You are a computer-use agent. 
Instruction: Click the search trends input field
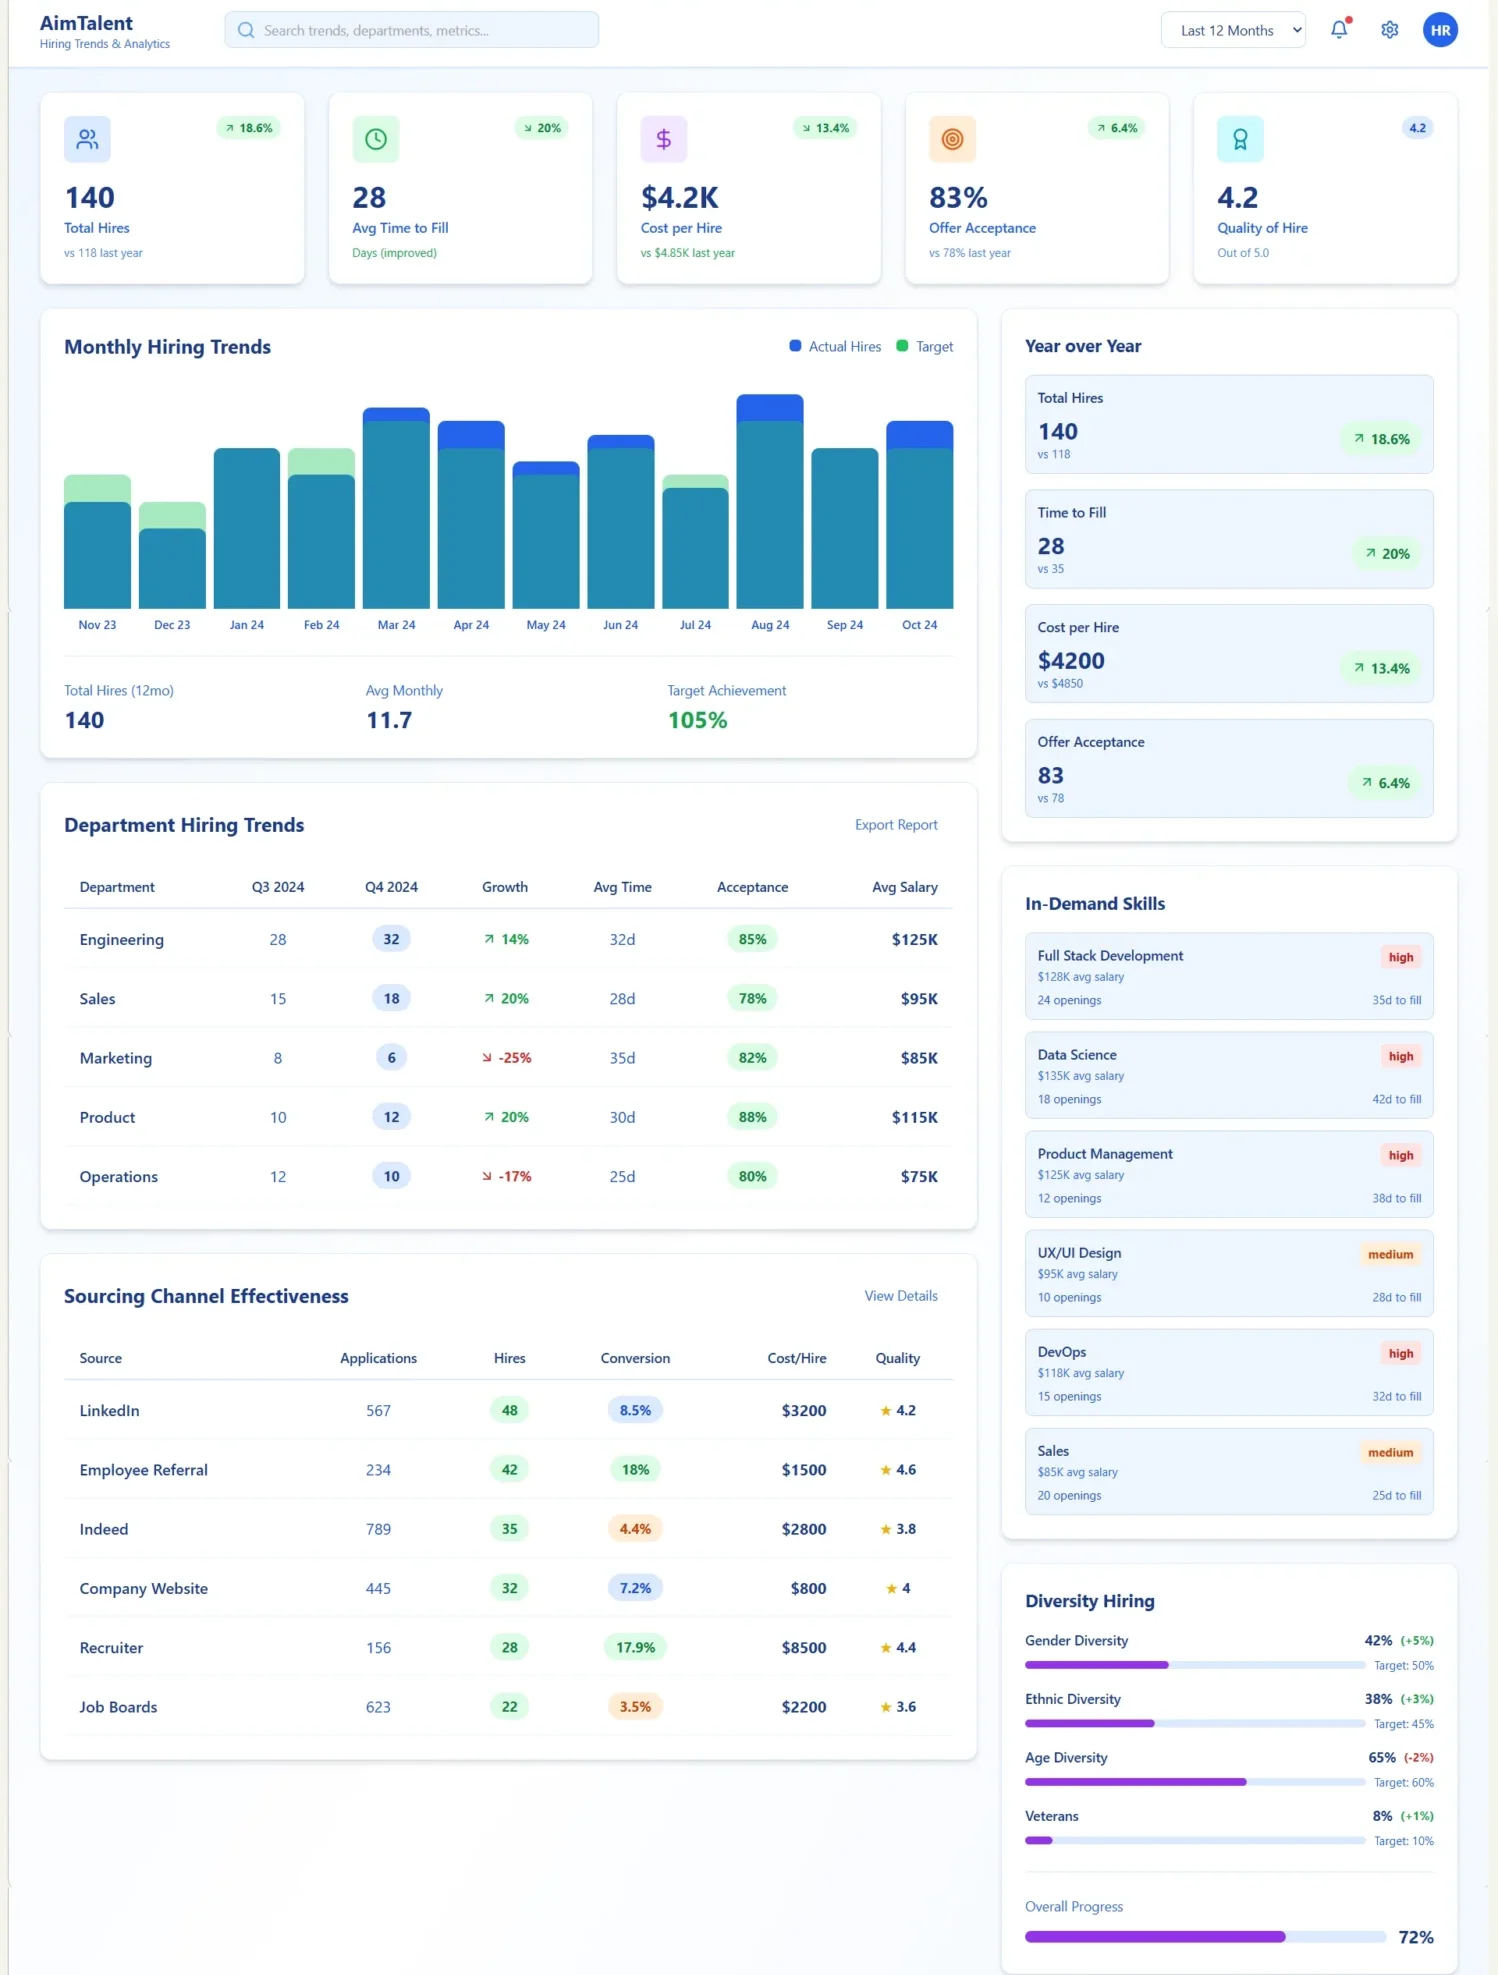click(412, 30)
